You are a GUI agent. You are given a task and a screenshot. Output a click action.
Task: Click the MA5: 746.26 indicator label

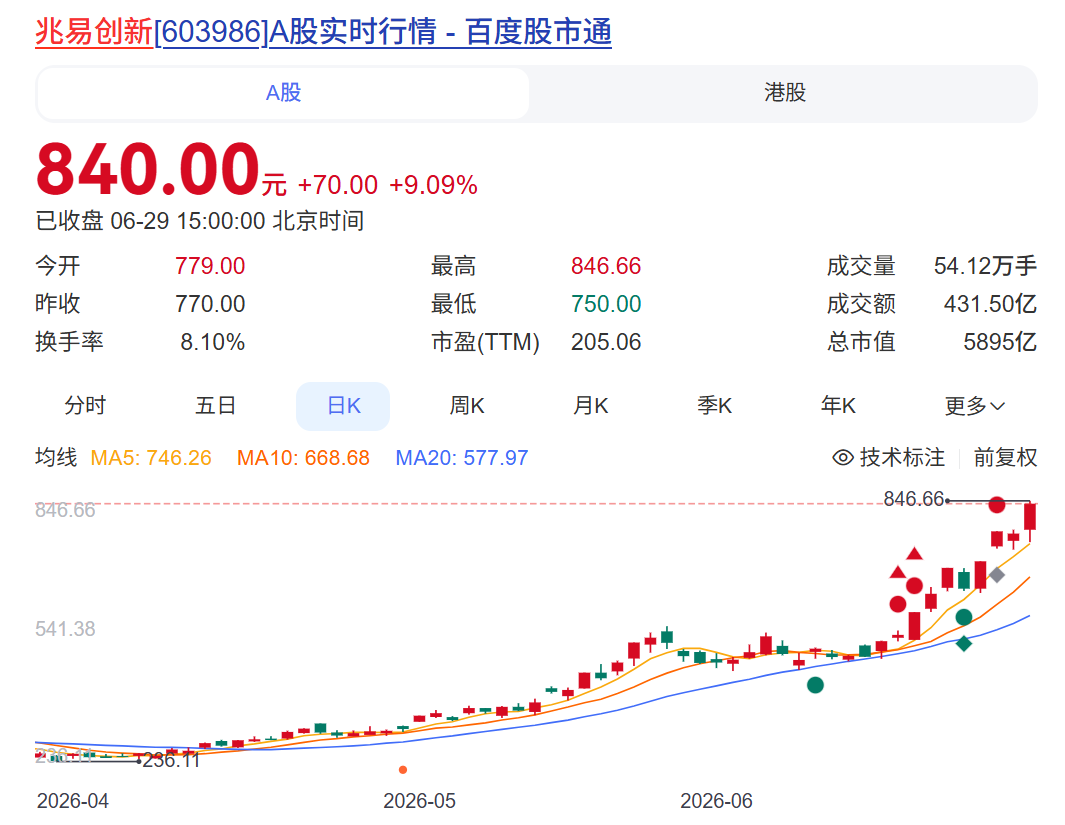[151, 458]
